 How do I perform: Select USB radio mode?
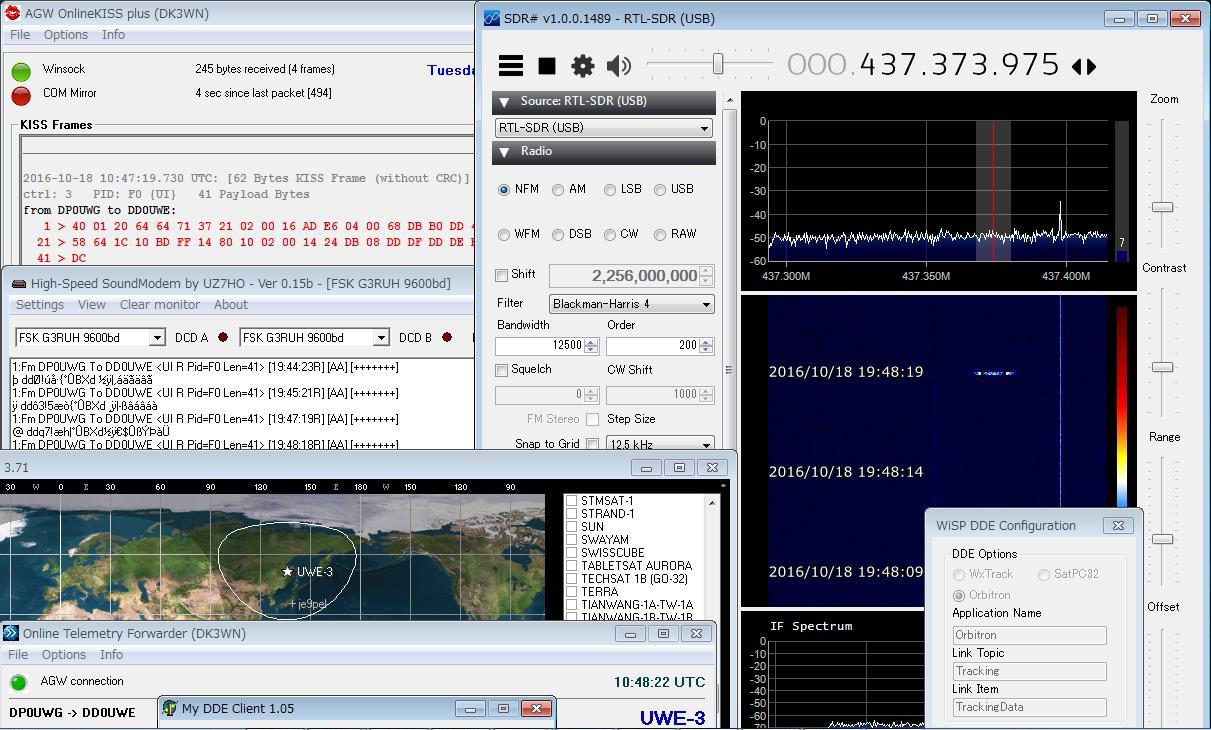[x=660, y=190]
